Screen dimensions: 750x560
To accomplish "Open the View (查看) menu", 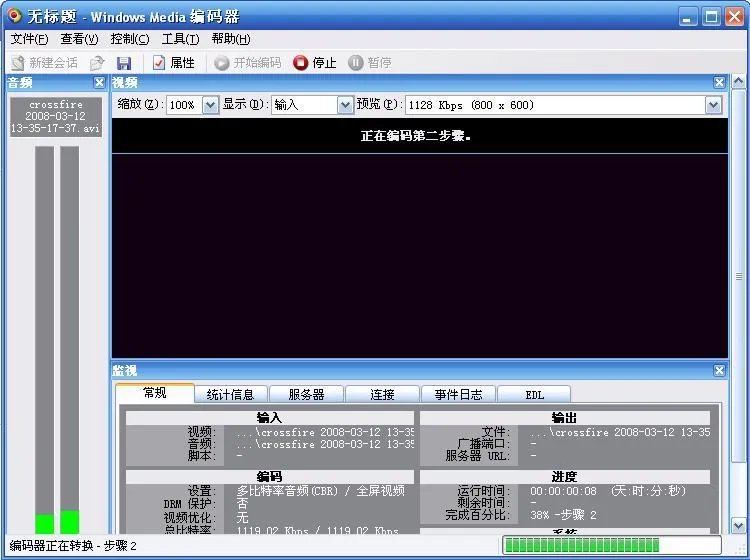I will pyautogui.click(x=79, y=39).
